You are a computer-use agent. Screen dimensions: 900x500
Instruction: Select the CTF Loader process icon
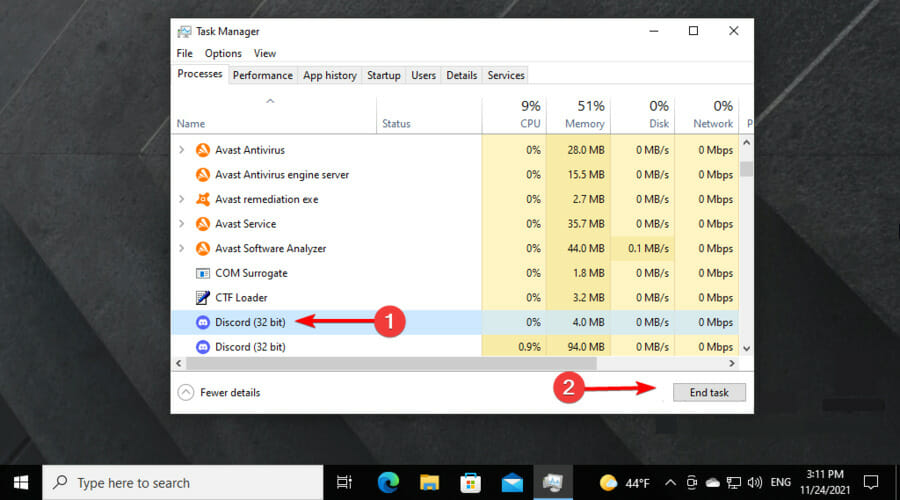point(203,297)
